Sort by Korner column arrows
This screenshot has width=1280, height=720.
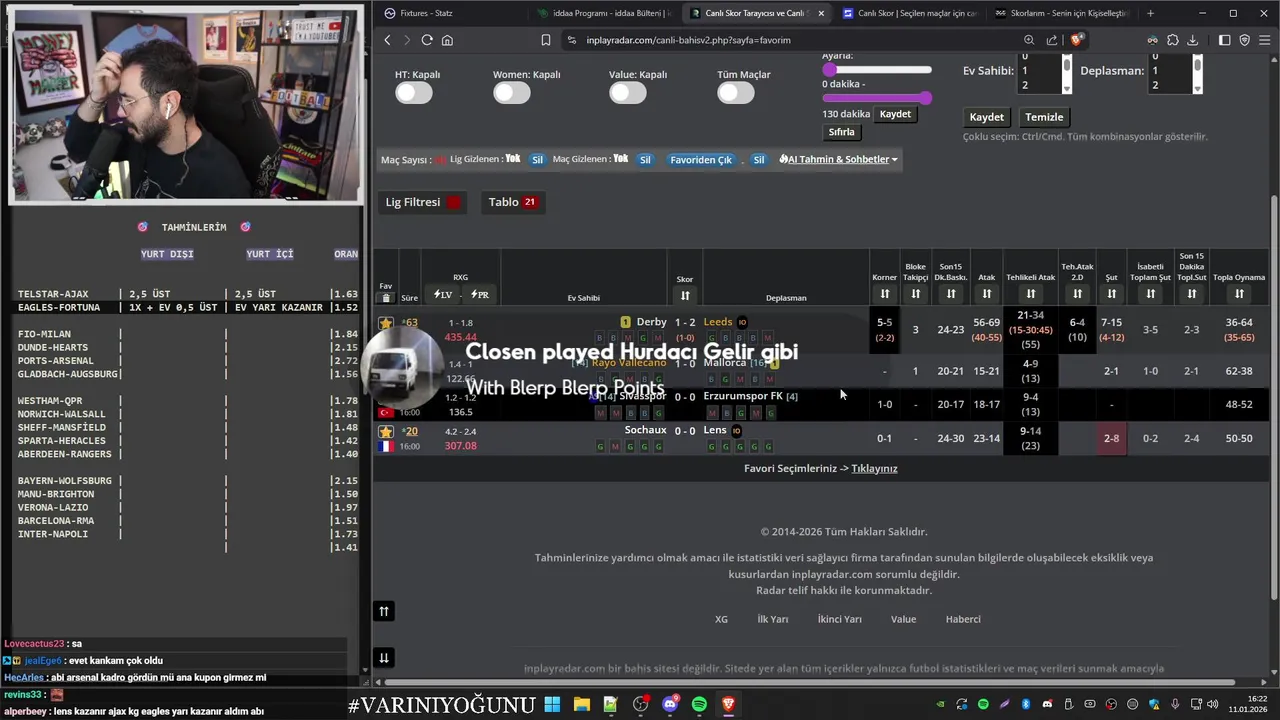(884, 294)
